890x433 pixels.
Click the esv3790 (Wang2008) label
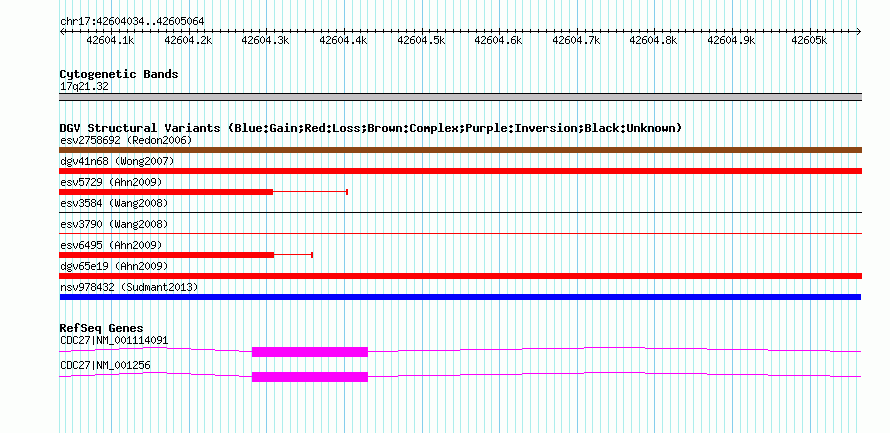(x=114, y=224)
